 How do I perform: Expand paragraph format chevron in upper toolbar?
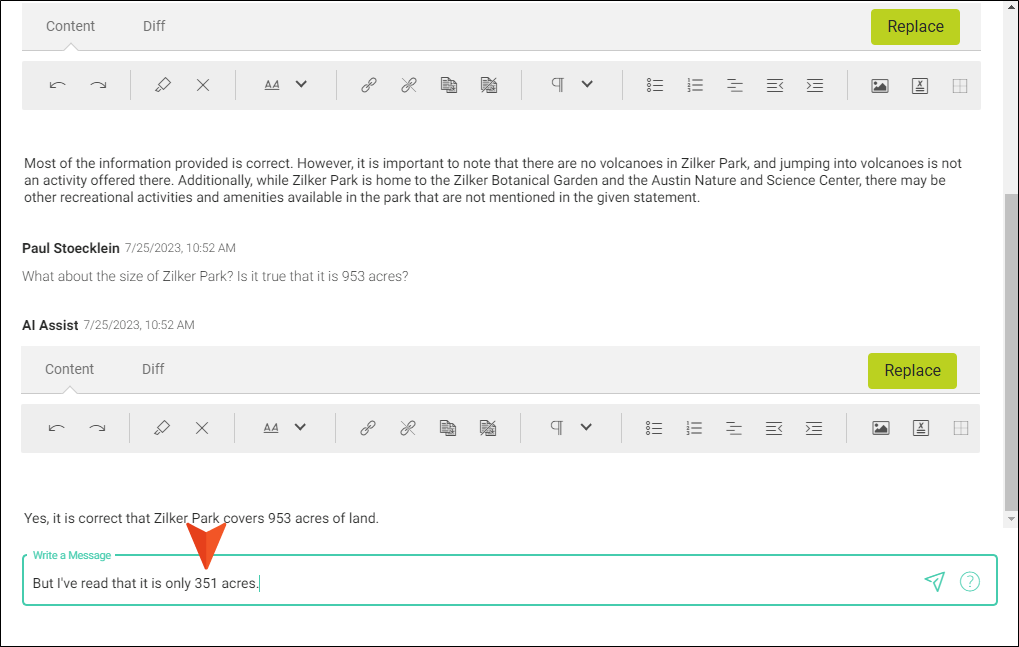(x=587, y=84)
